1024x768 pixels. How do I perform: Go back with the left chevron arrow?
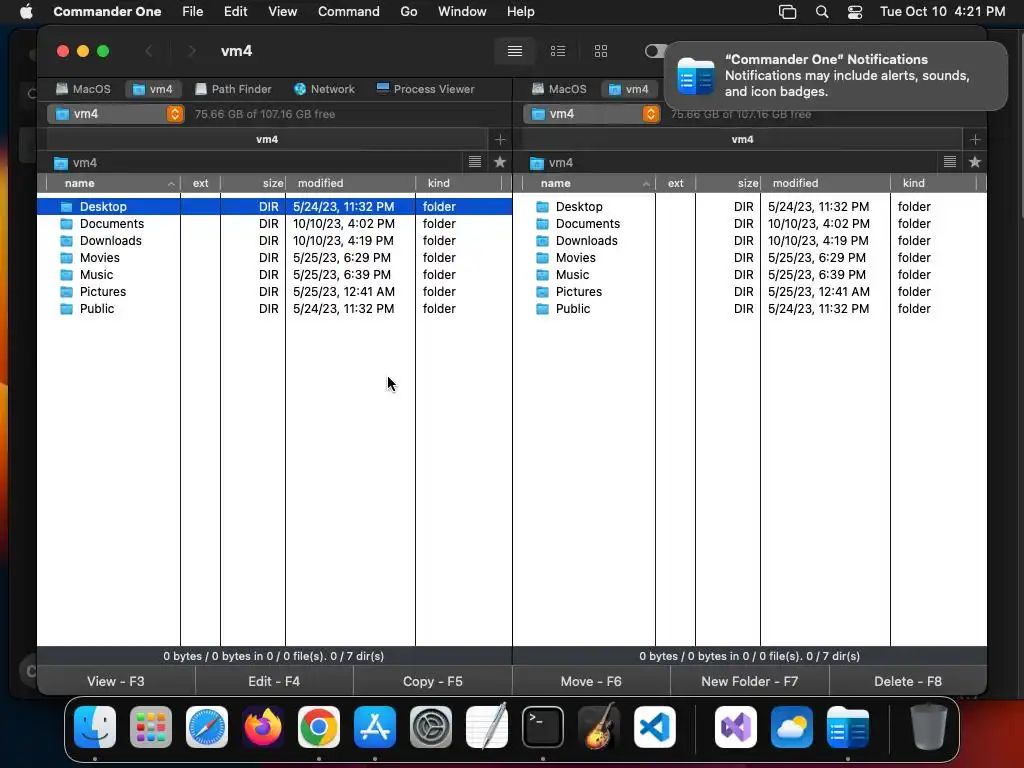pos(149,51)
